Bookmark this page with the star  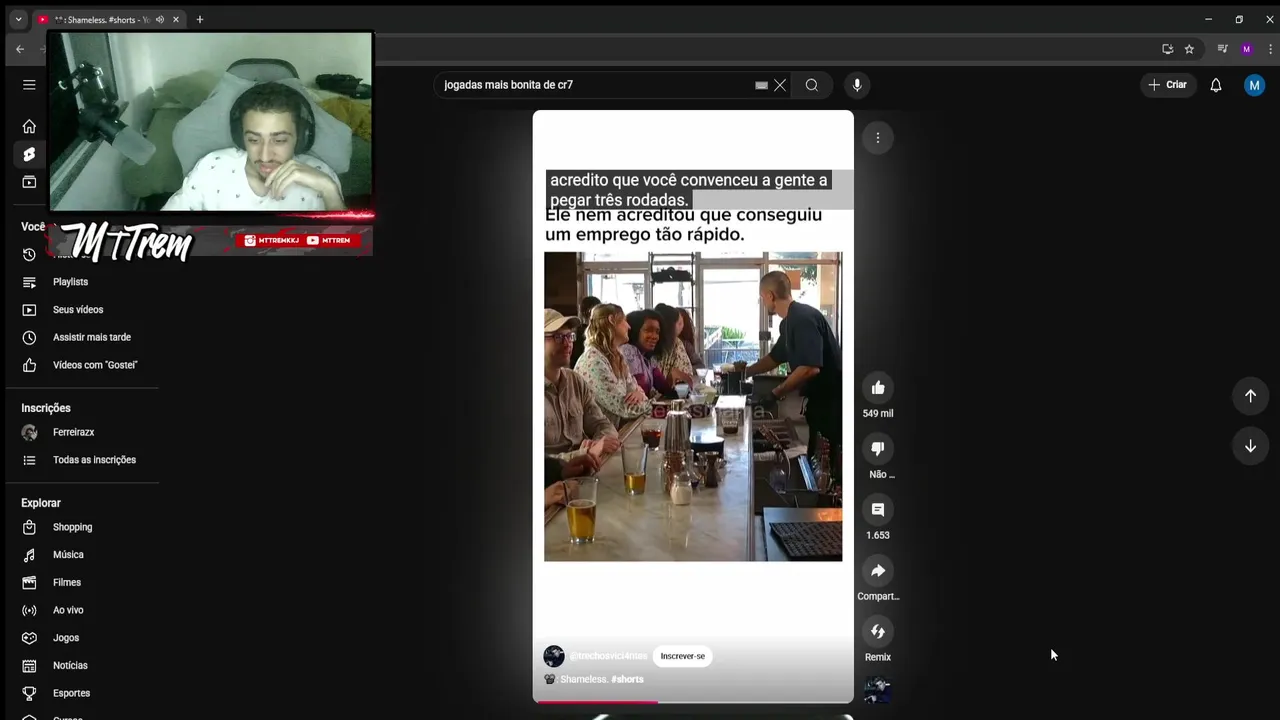pyautogui.click(x=1189, y=49)
